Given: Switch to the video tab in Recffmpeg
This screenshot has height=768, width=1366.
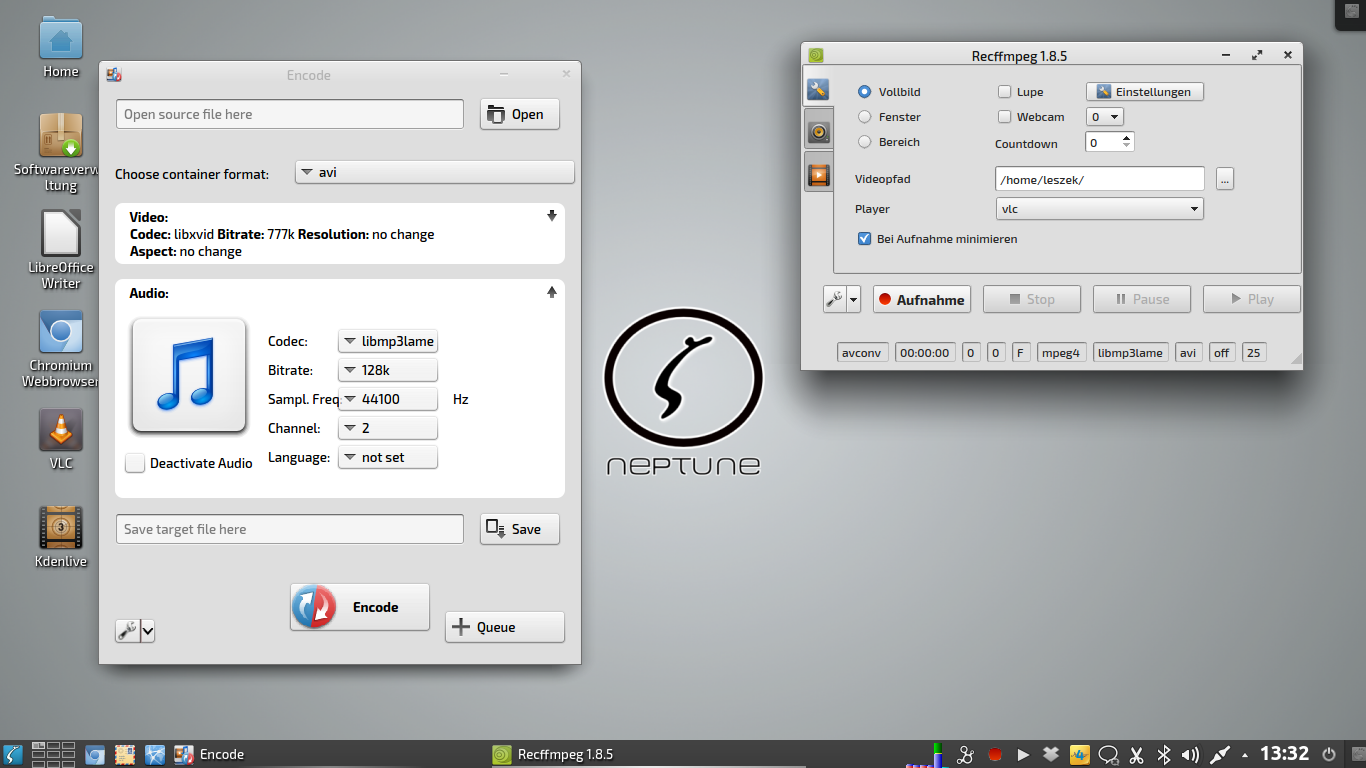Looking at the screenshot, I should 818,176.
